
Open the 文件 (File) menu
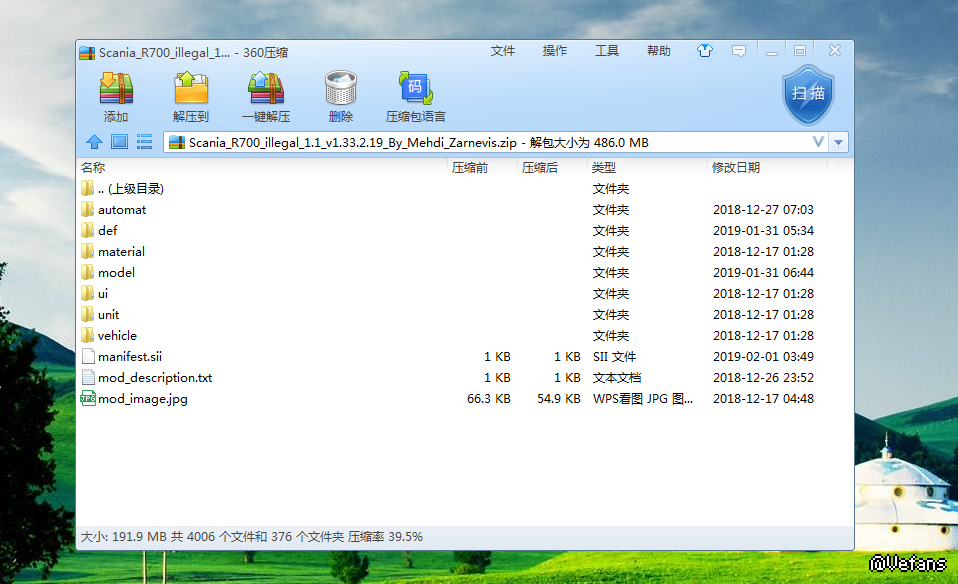[x=502, y=51]
